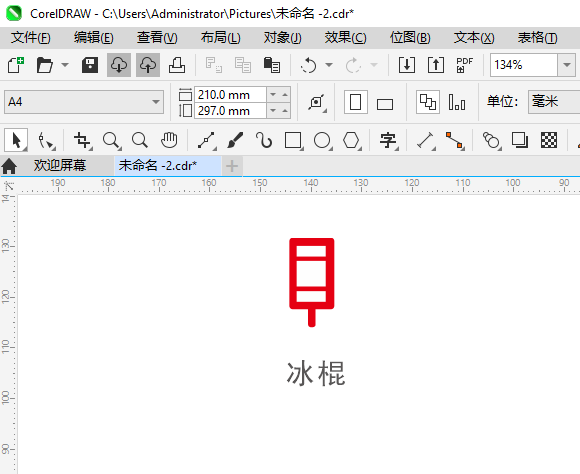
Task: Select the Shape edit tool
Action: click(47, 141)
